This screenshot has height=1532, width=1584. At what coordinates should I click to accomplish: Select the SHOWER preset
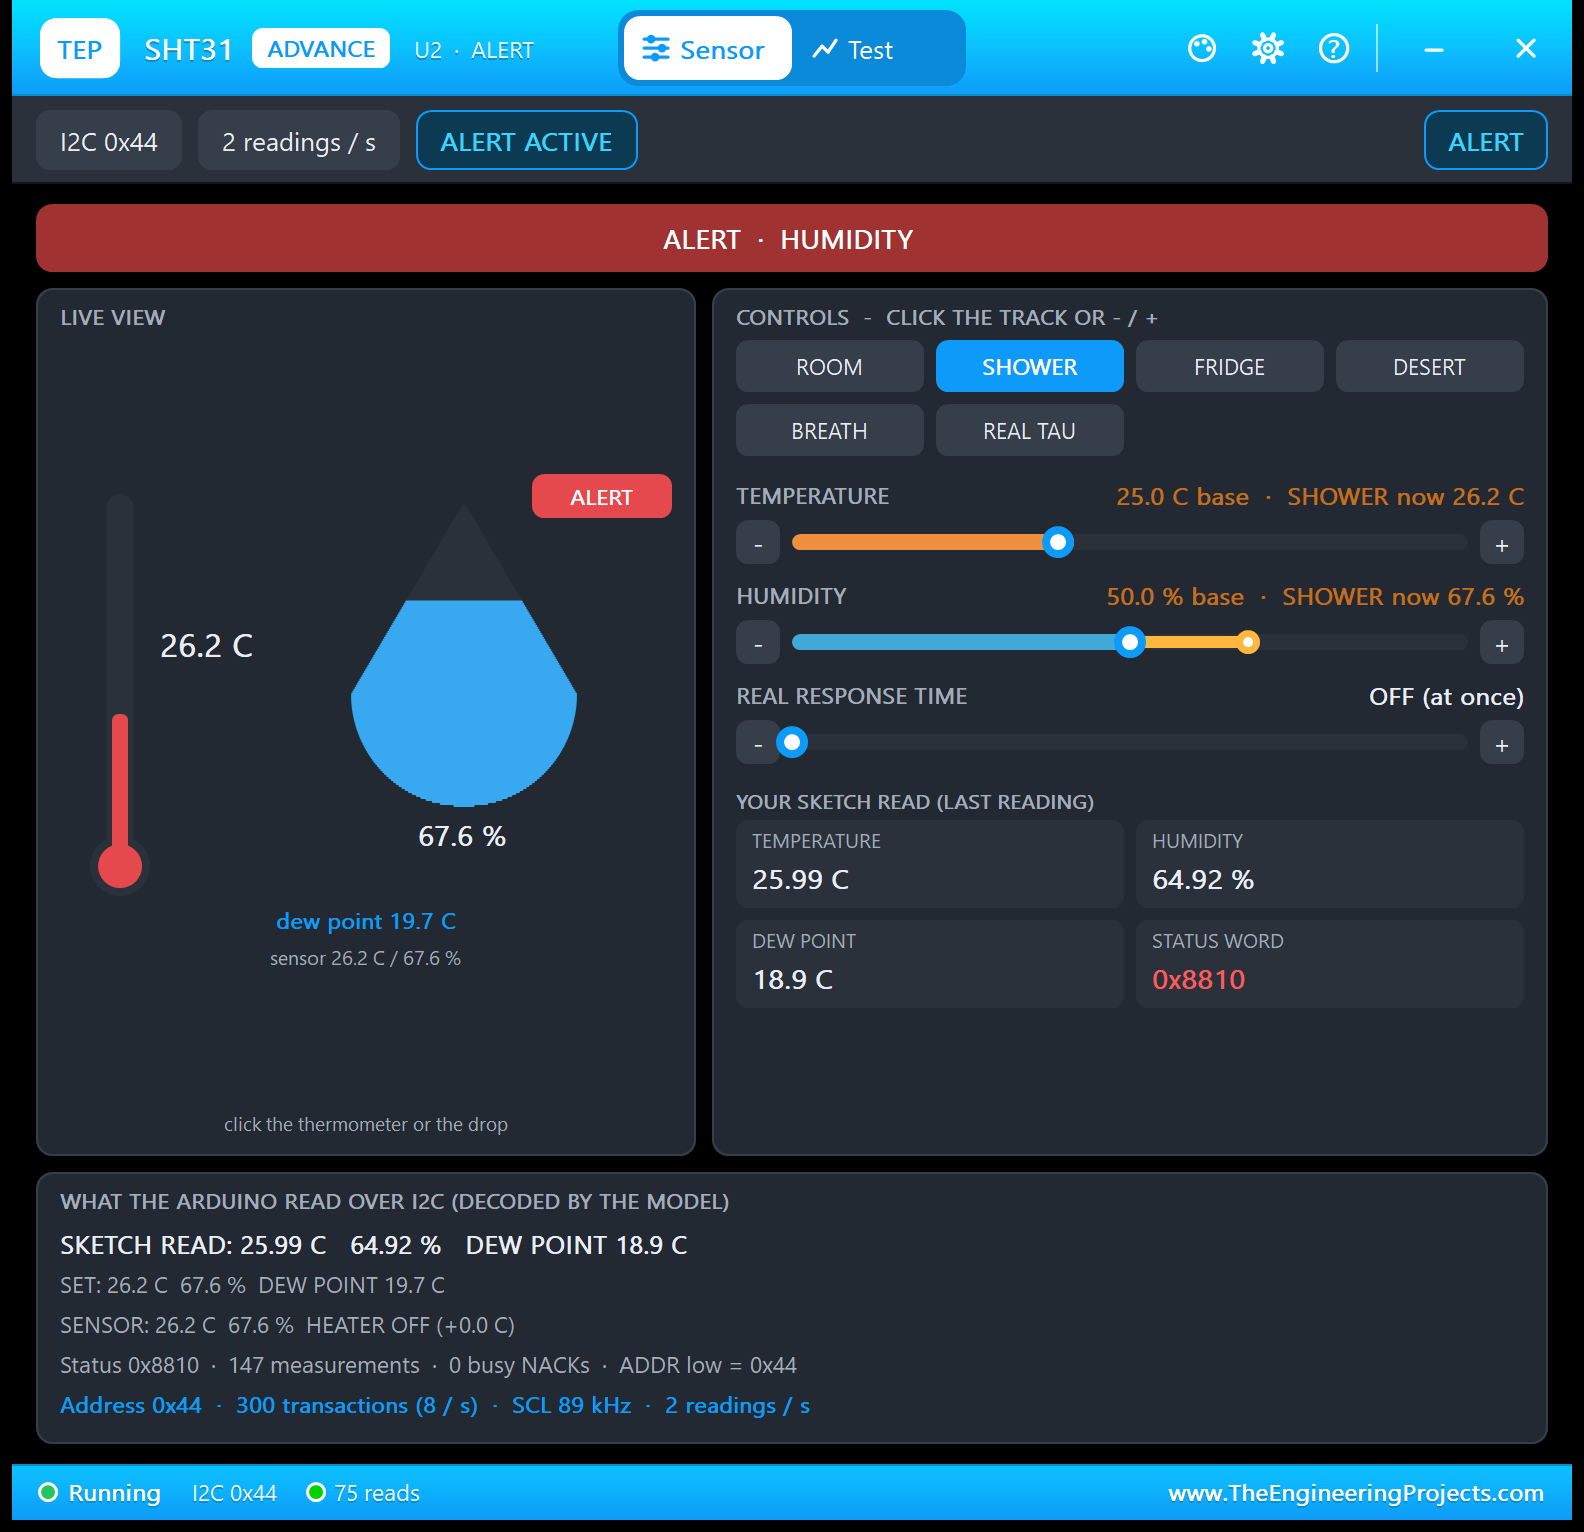point(1030,366)
